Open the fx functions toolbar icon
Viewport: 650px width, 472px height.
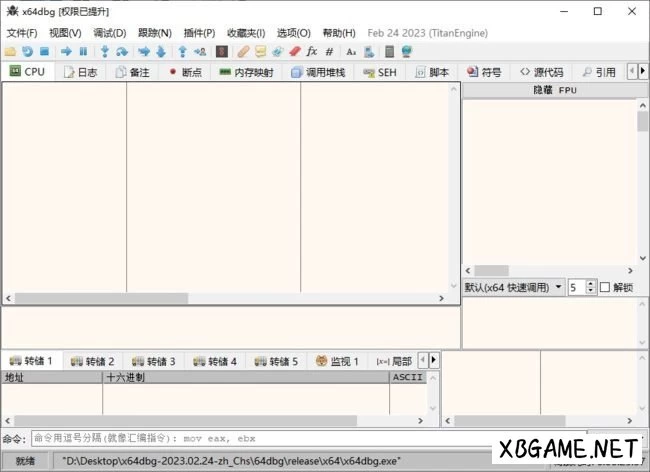(x=311, y=51)
